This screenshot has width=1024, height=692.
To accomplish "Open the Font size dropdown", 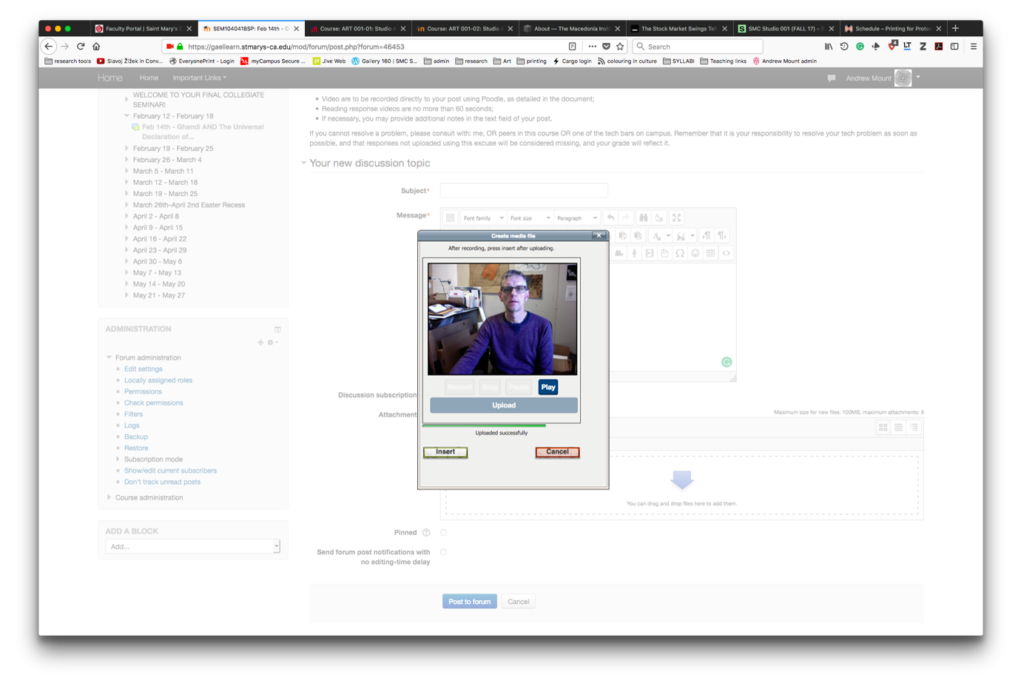I will click(529, 218).
